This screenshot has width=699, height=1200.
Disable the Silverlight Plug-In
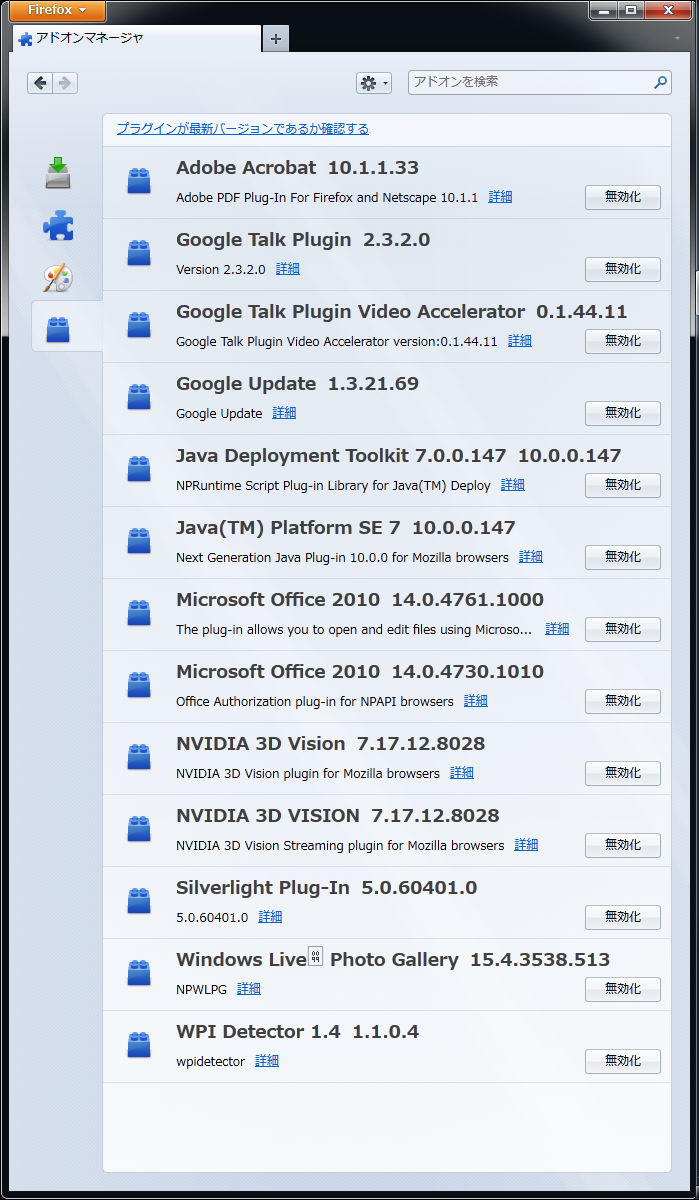coord(622,918)
